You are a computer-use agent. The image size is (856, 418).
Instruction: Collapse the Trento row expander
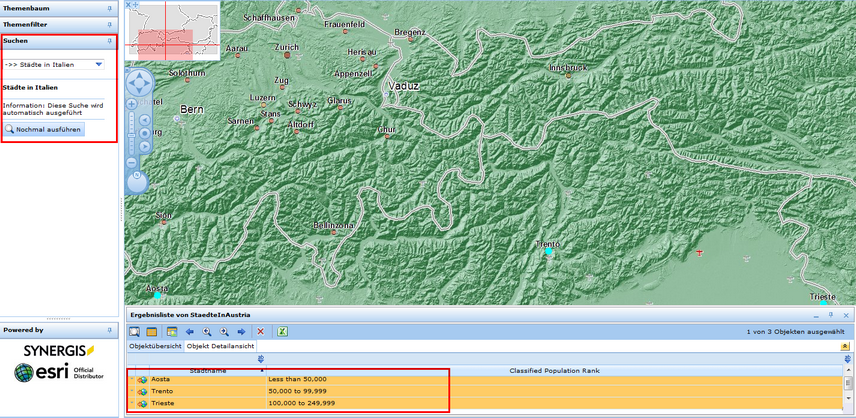(132, 391)
